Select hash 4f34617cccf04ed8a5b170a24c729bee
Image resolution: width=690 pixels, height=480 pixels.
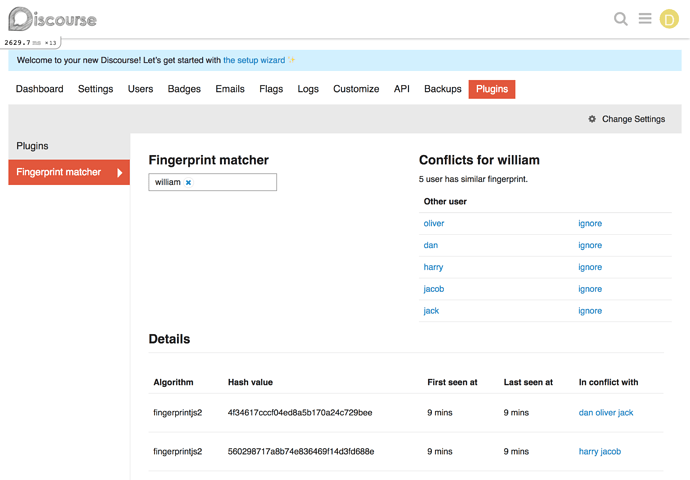tap(300, 413)
